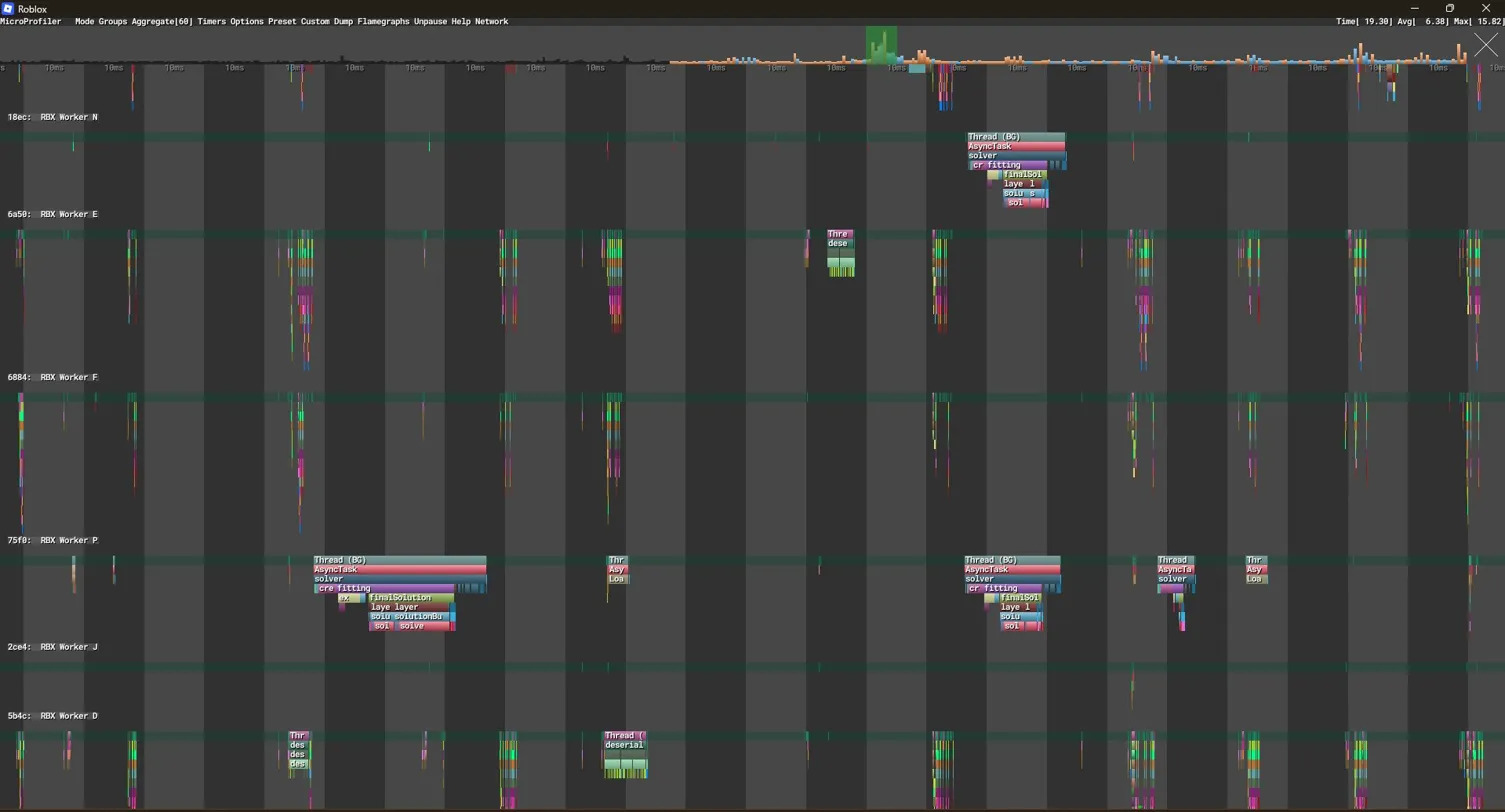1505x812 pixels.
Task: Select the '75f0: RBX Worker P' thread label
Action: 53,540
